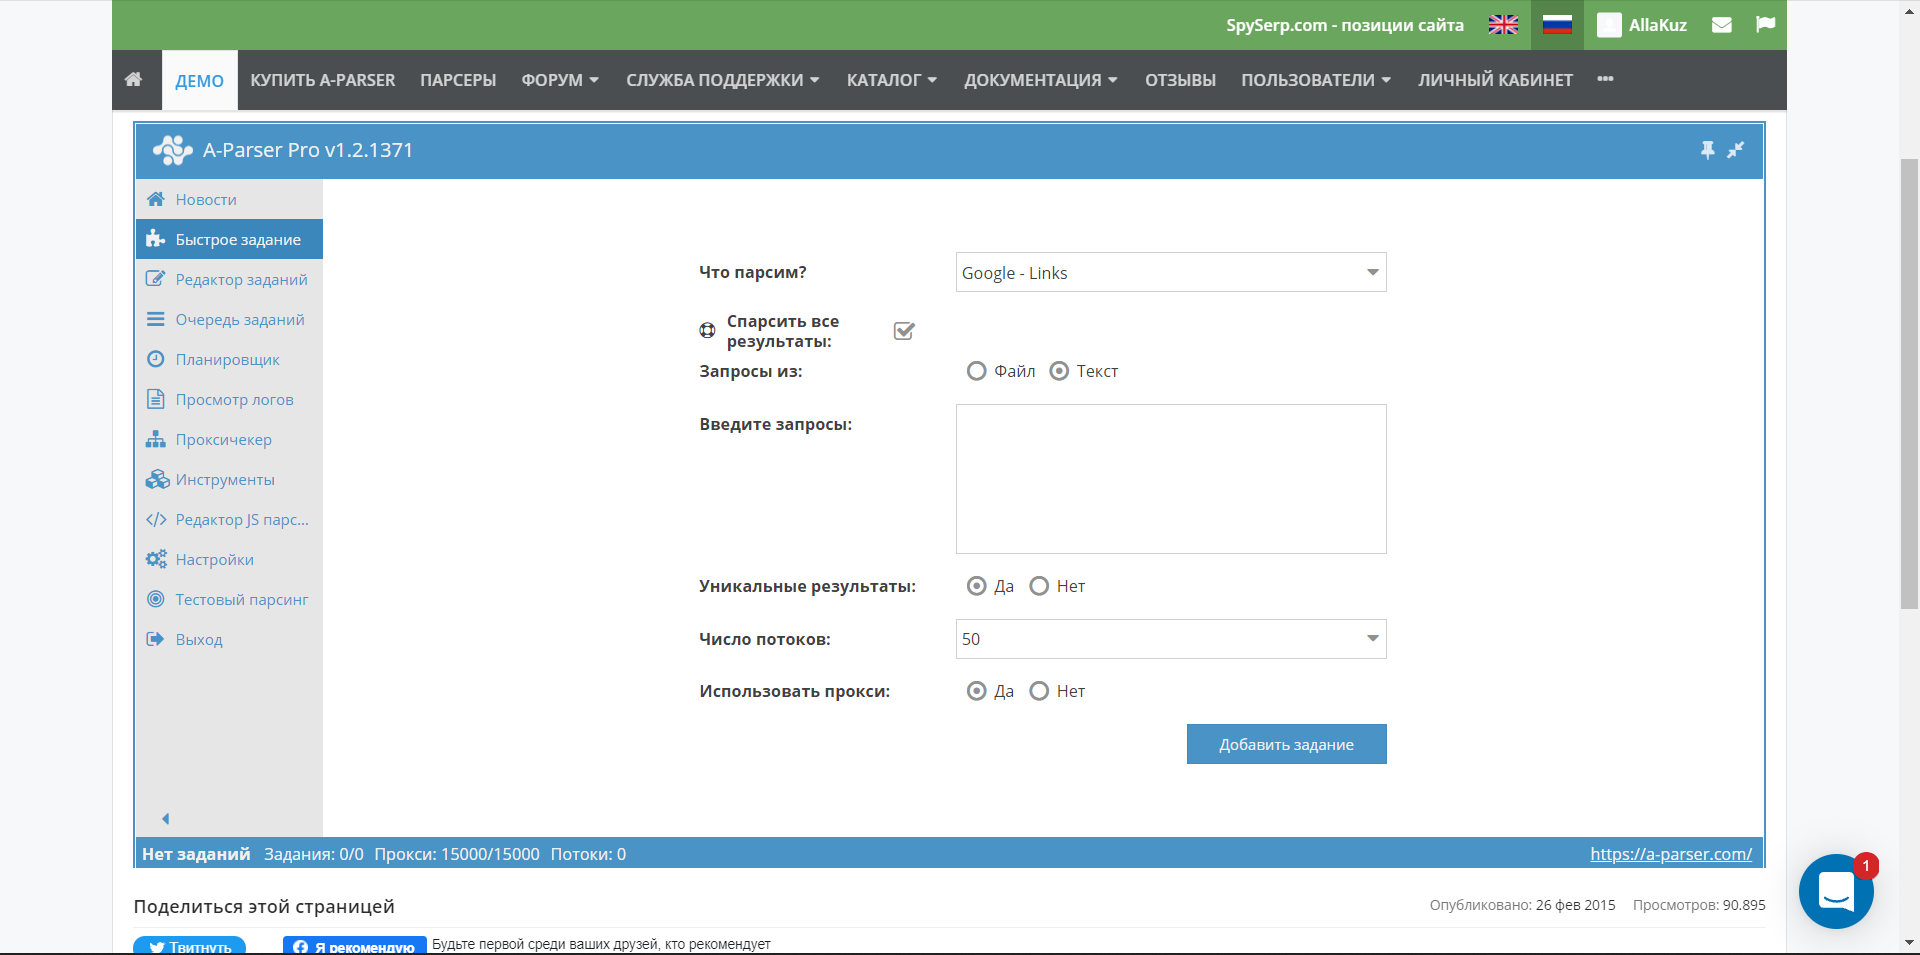Screen dimensions: 1920x955
Task: Toggle the Спарсить все результаты checkbox
Action: tap(904, 331)
